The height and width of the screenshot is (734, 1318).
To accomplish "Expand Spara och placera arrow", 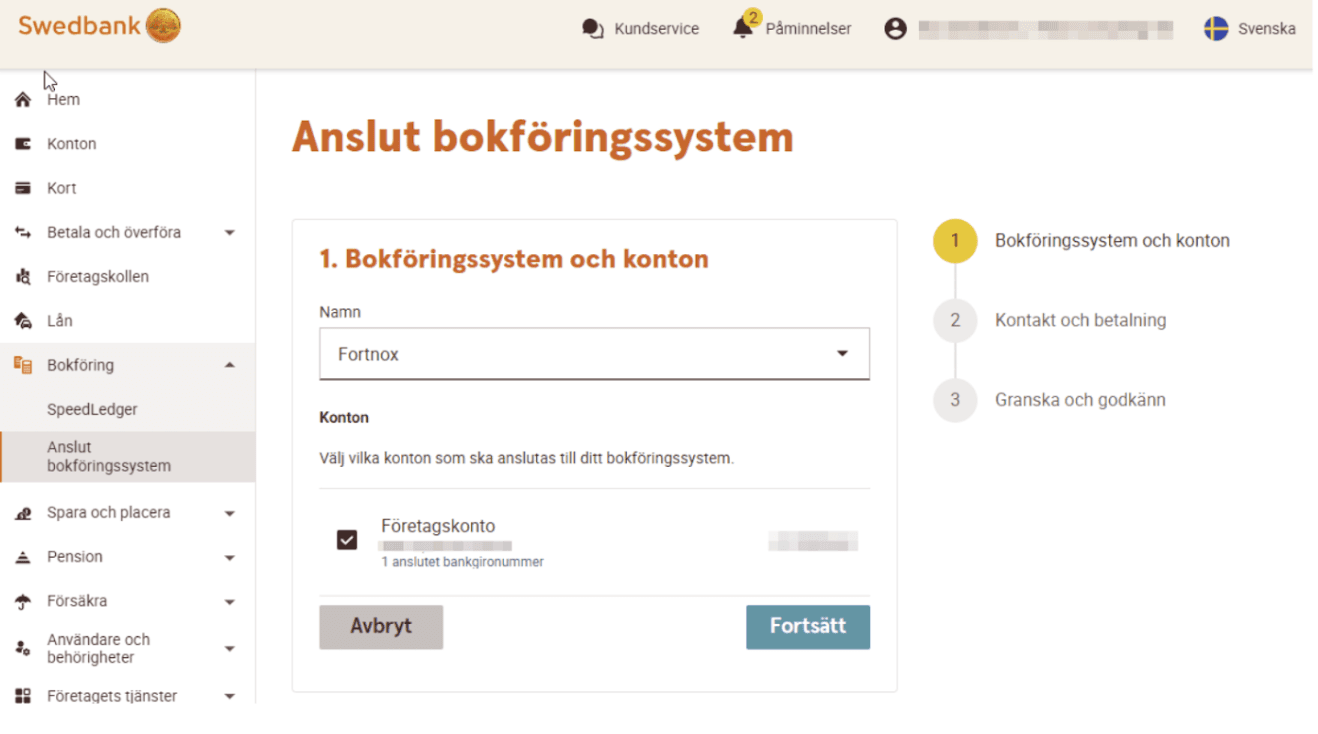I will 229,514.
